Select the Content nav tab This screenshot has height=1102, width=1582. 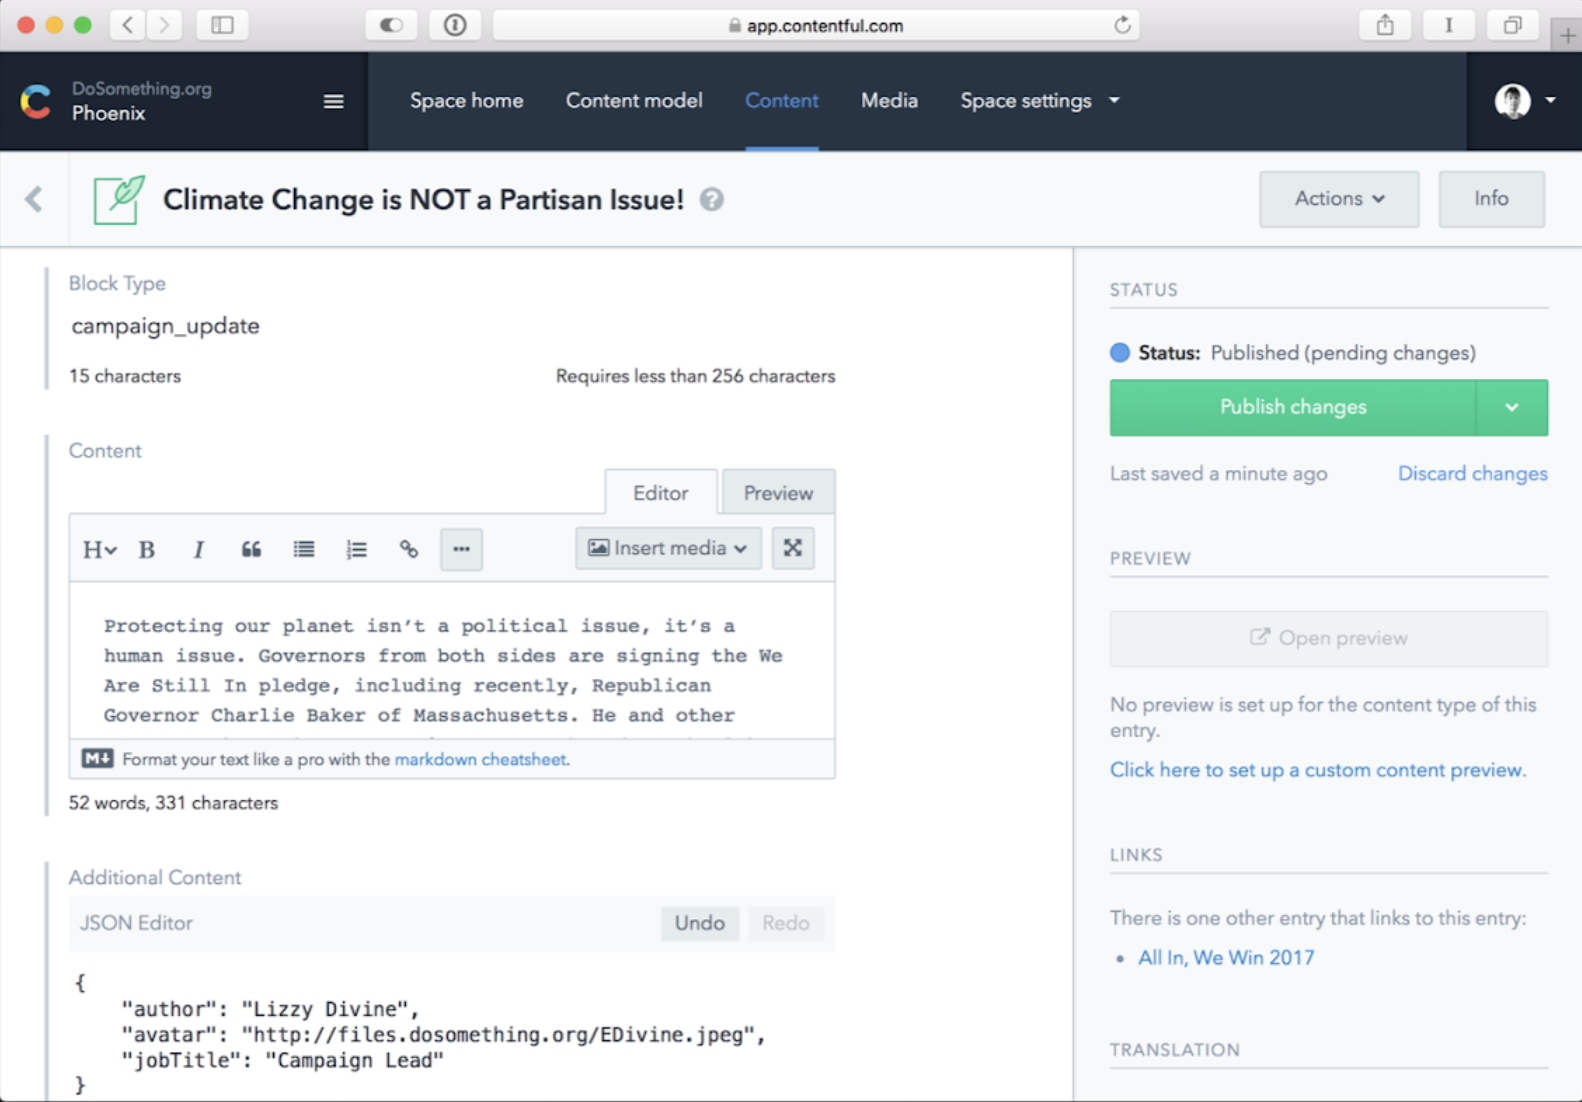(x=782, y=101)
